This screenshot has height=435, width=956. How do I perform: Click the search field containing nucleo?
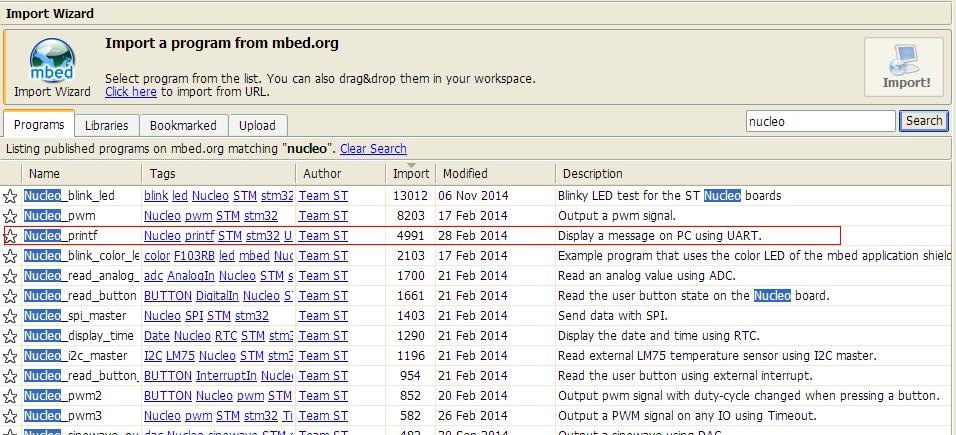click(x=821, y=121)
